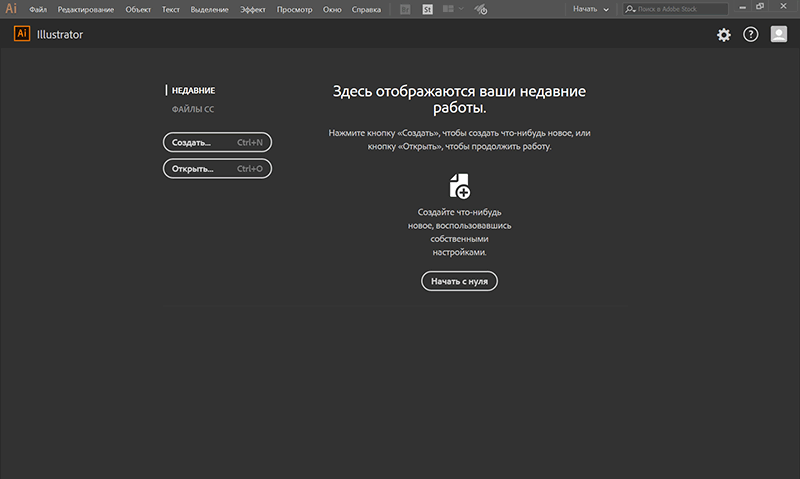Screen dimensions: 800x479
Task: Expand the Начать workspace switcher
Action: [x=591, y=9]
